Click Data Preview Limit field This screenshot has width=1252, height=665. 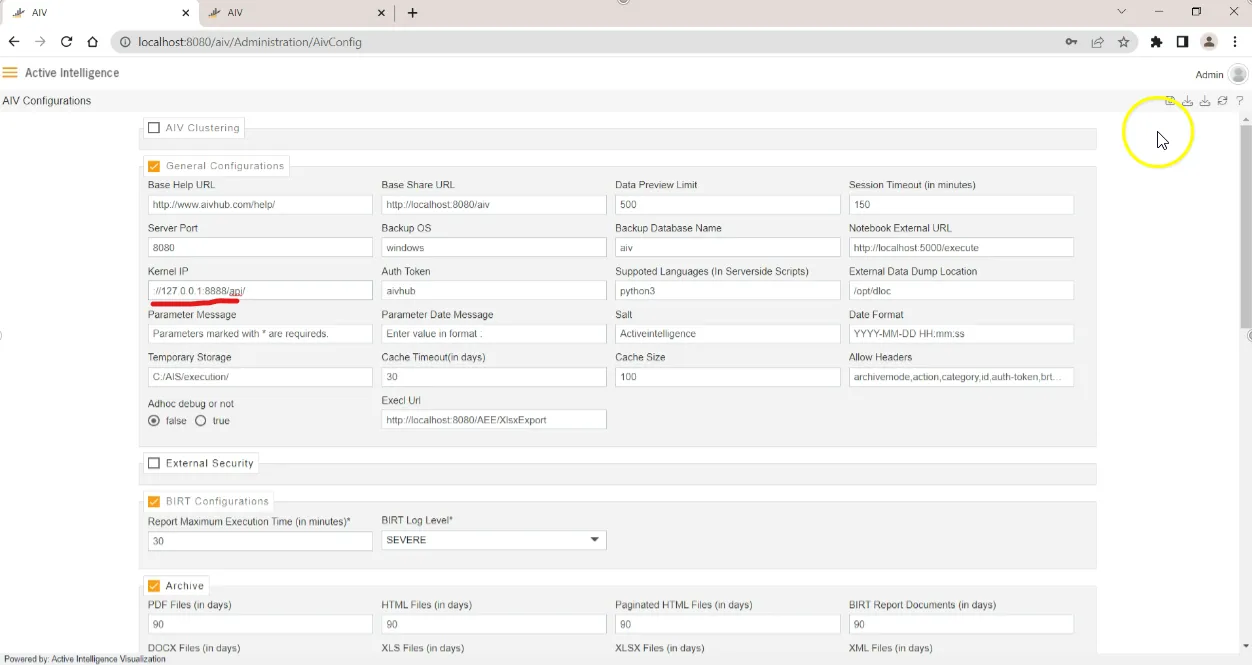coord(728,204)
